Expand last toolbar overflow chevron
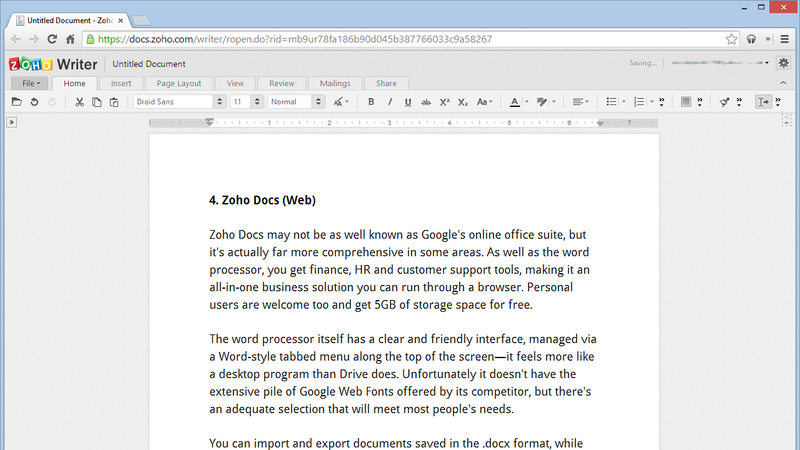This screenshot has width=800, height=450. click(778, 102)
